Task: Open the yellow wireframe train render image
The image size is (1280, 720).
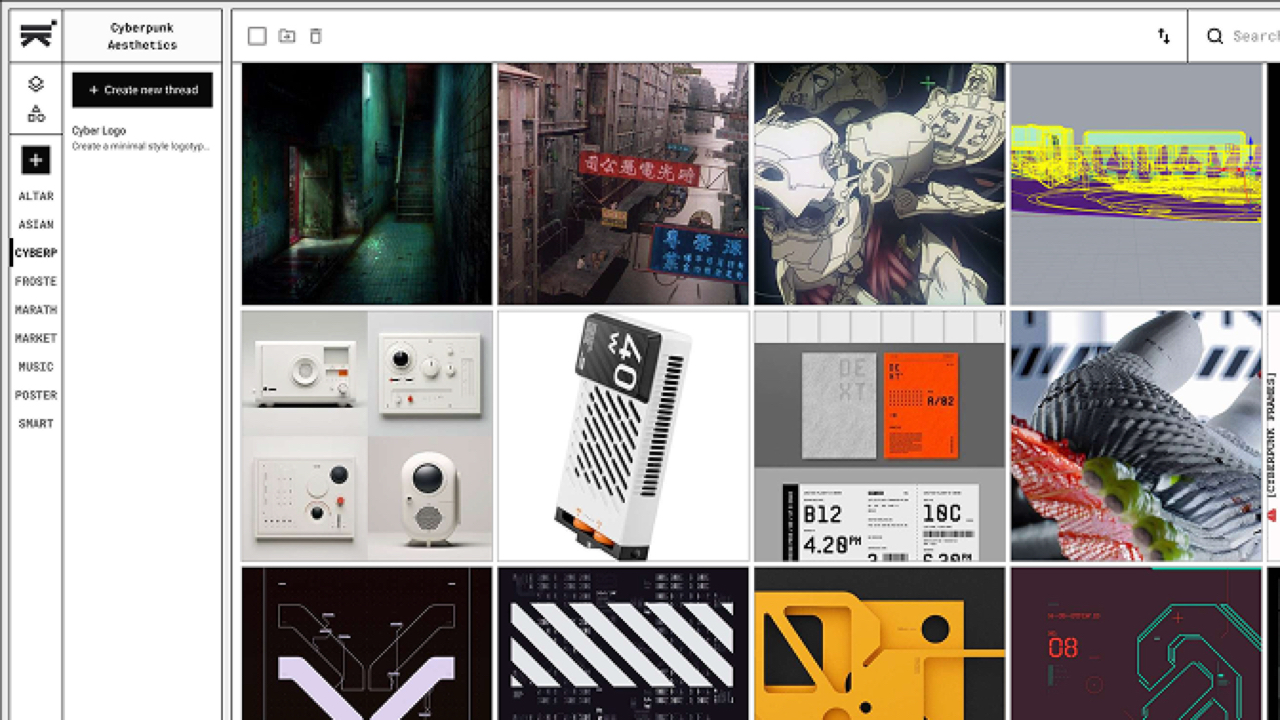Action: pos(1135,184)
